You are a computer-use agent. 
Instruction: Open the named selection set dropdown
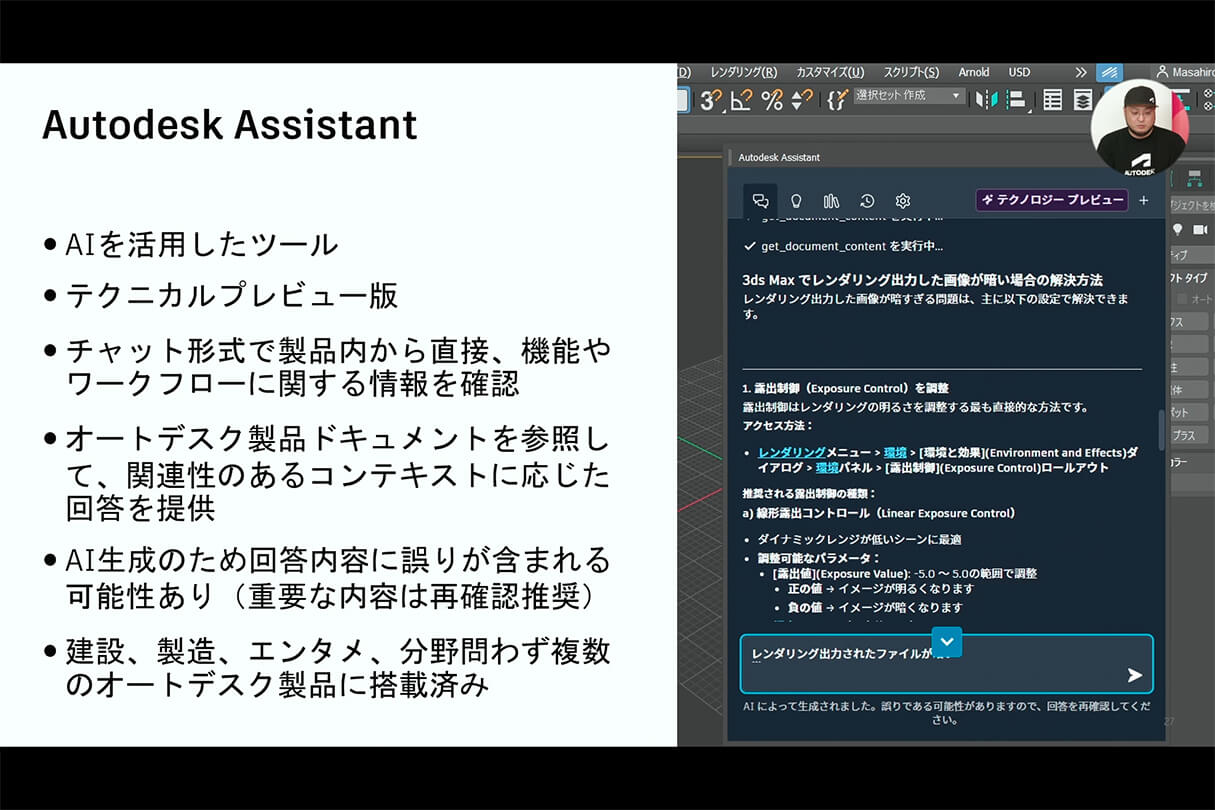click(x=909, y=96)
